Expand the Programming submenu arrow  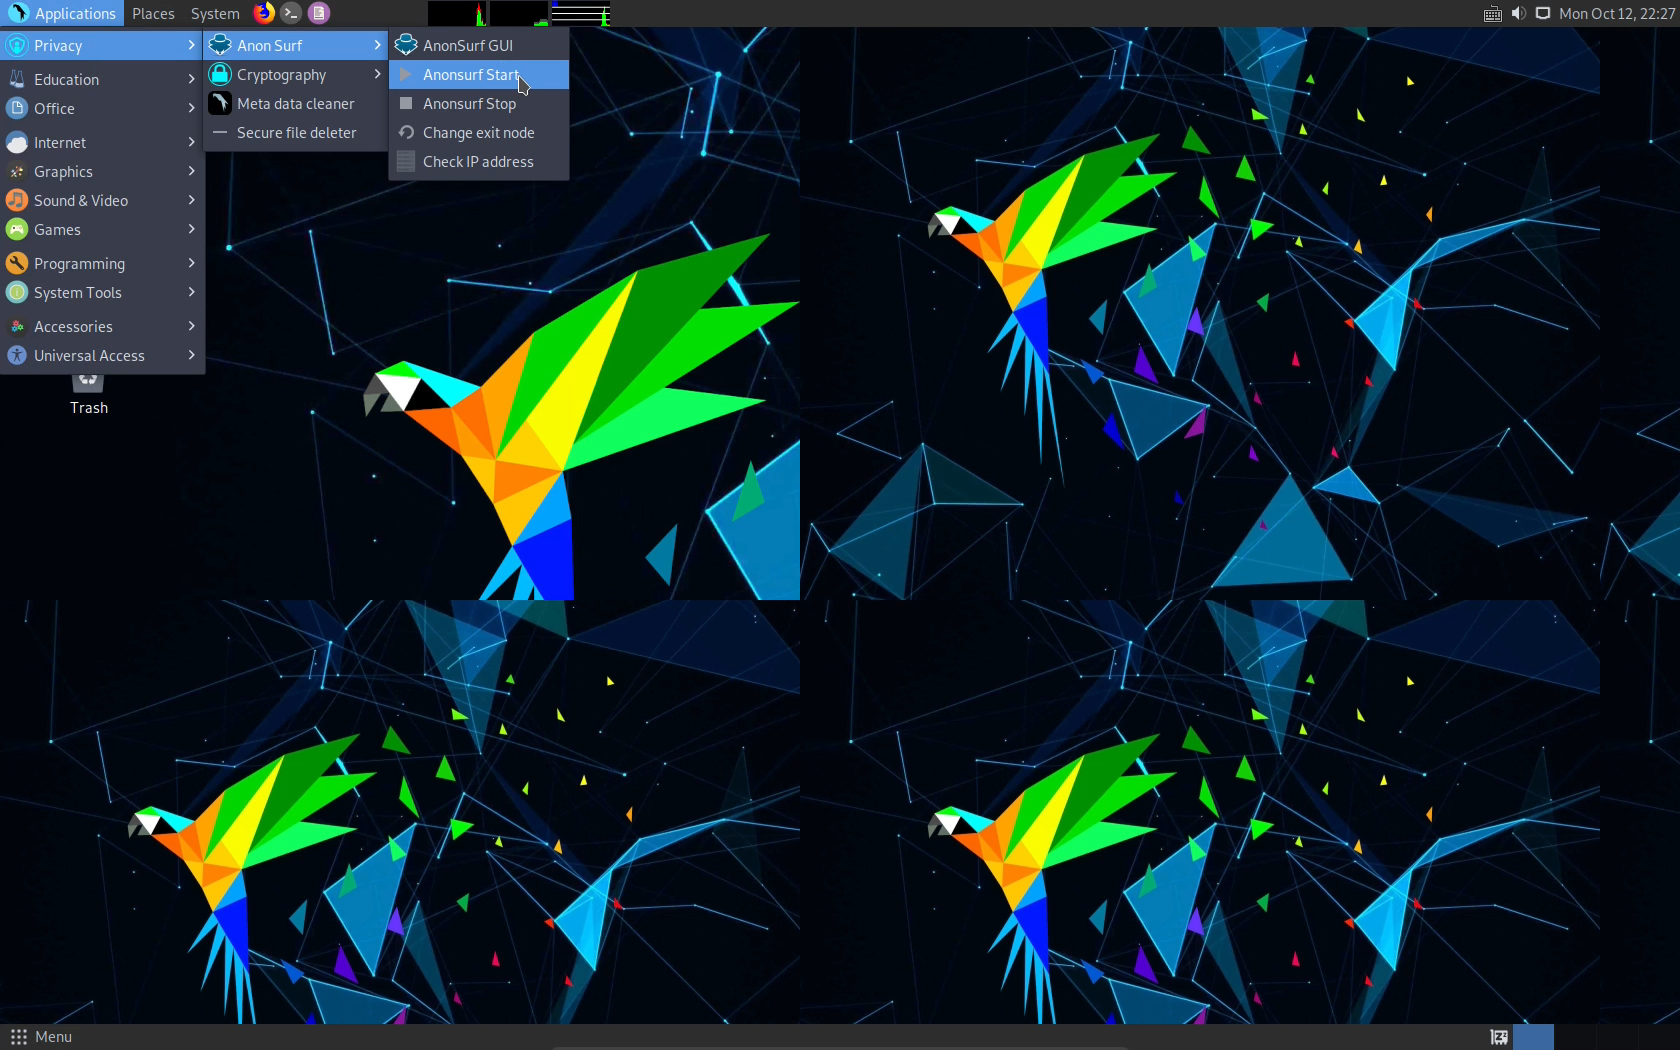tap(191, 263)
